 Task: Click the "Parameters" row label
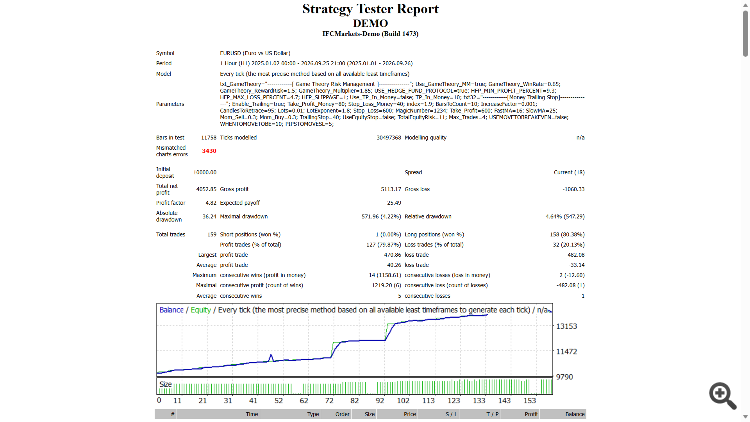[170, 104]
